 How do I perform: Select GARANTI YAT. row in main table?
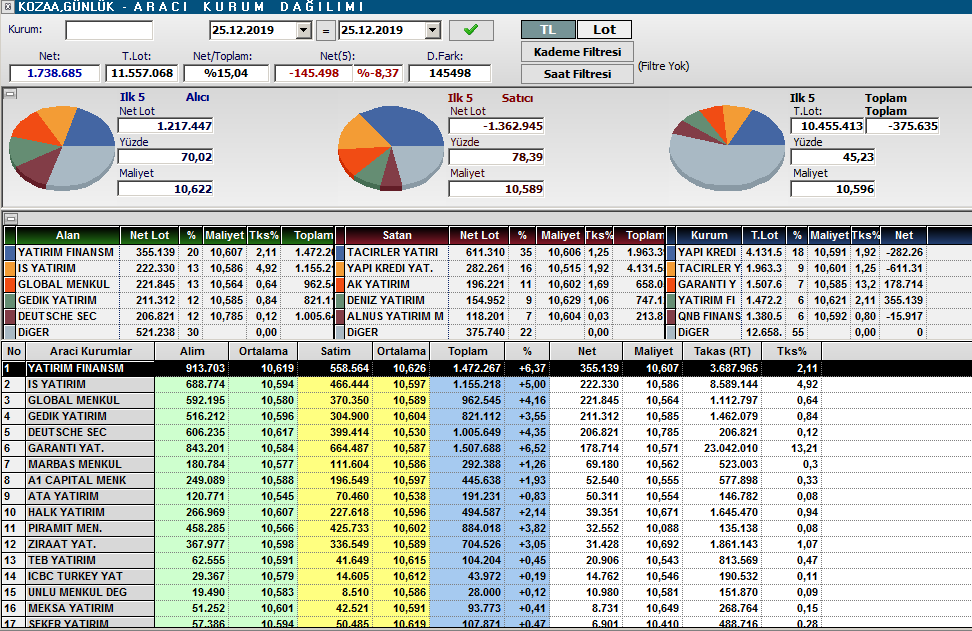[486, 448]
